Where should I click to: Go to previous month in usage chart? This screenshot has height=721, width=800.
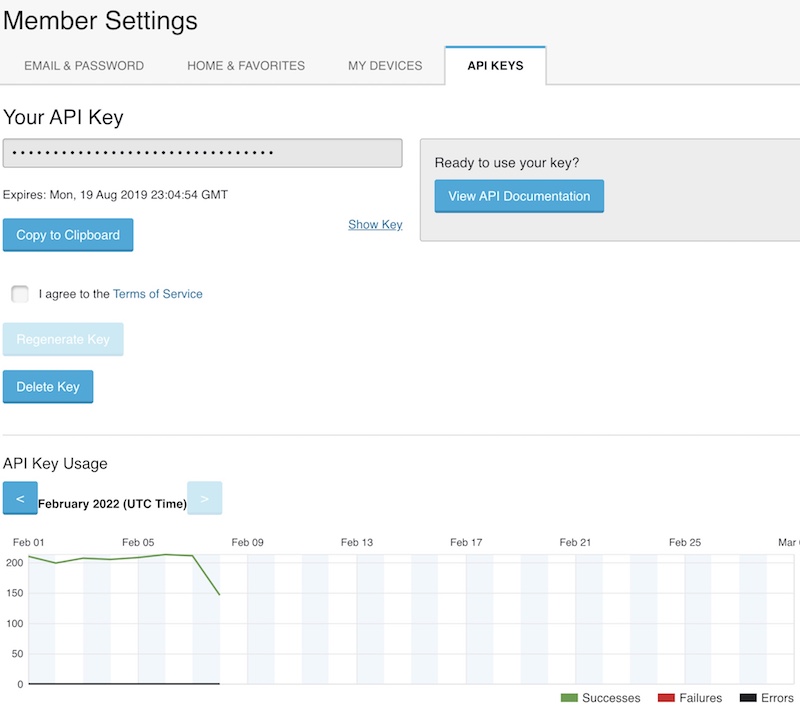(20, 498)
